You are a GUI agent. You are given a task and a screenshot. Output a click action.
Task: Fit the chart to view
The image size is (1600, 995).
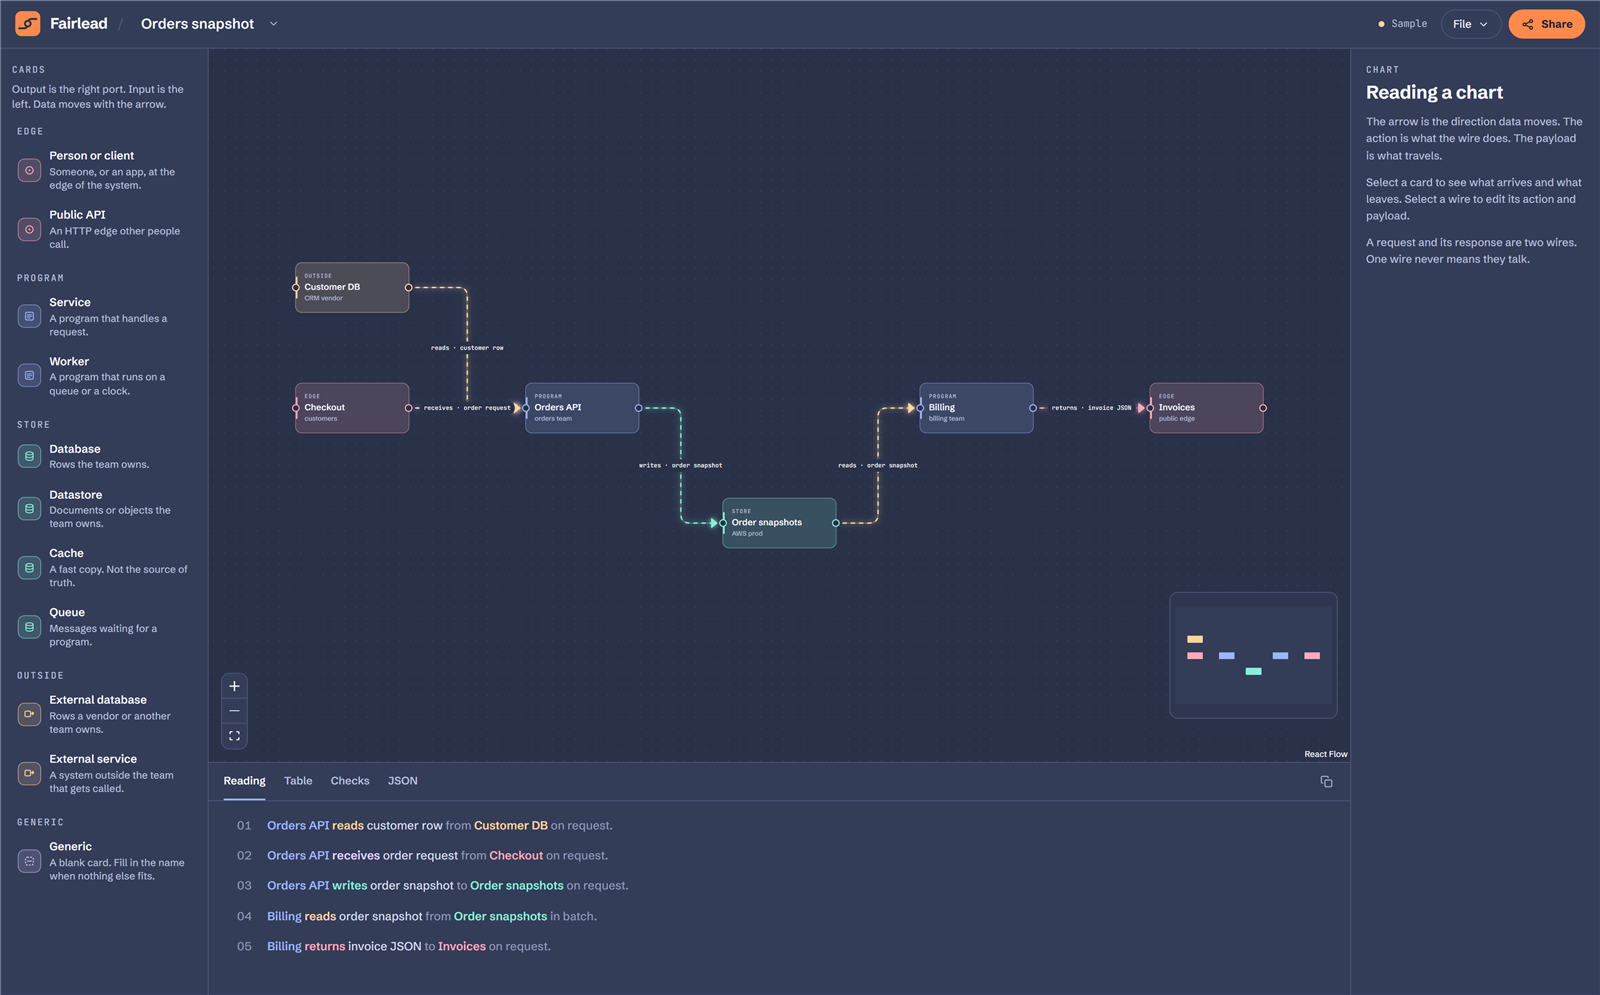[234, 736]
